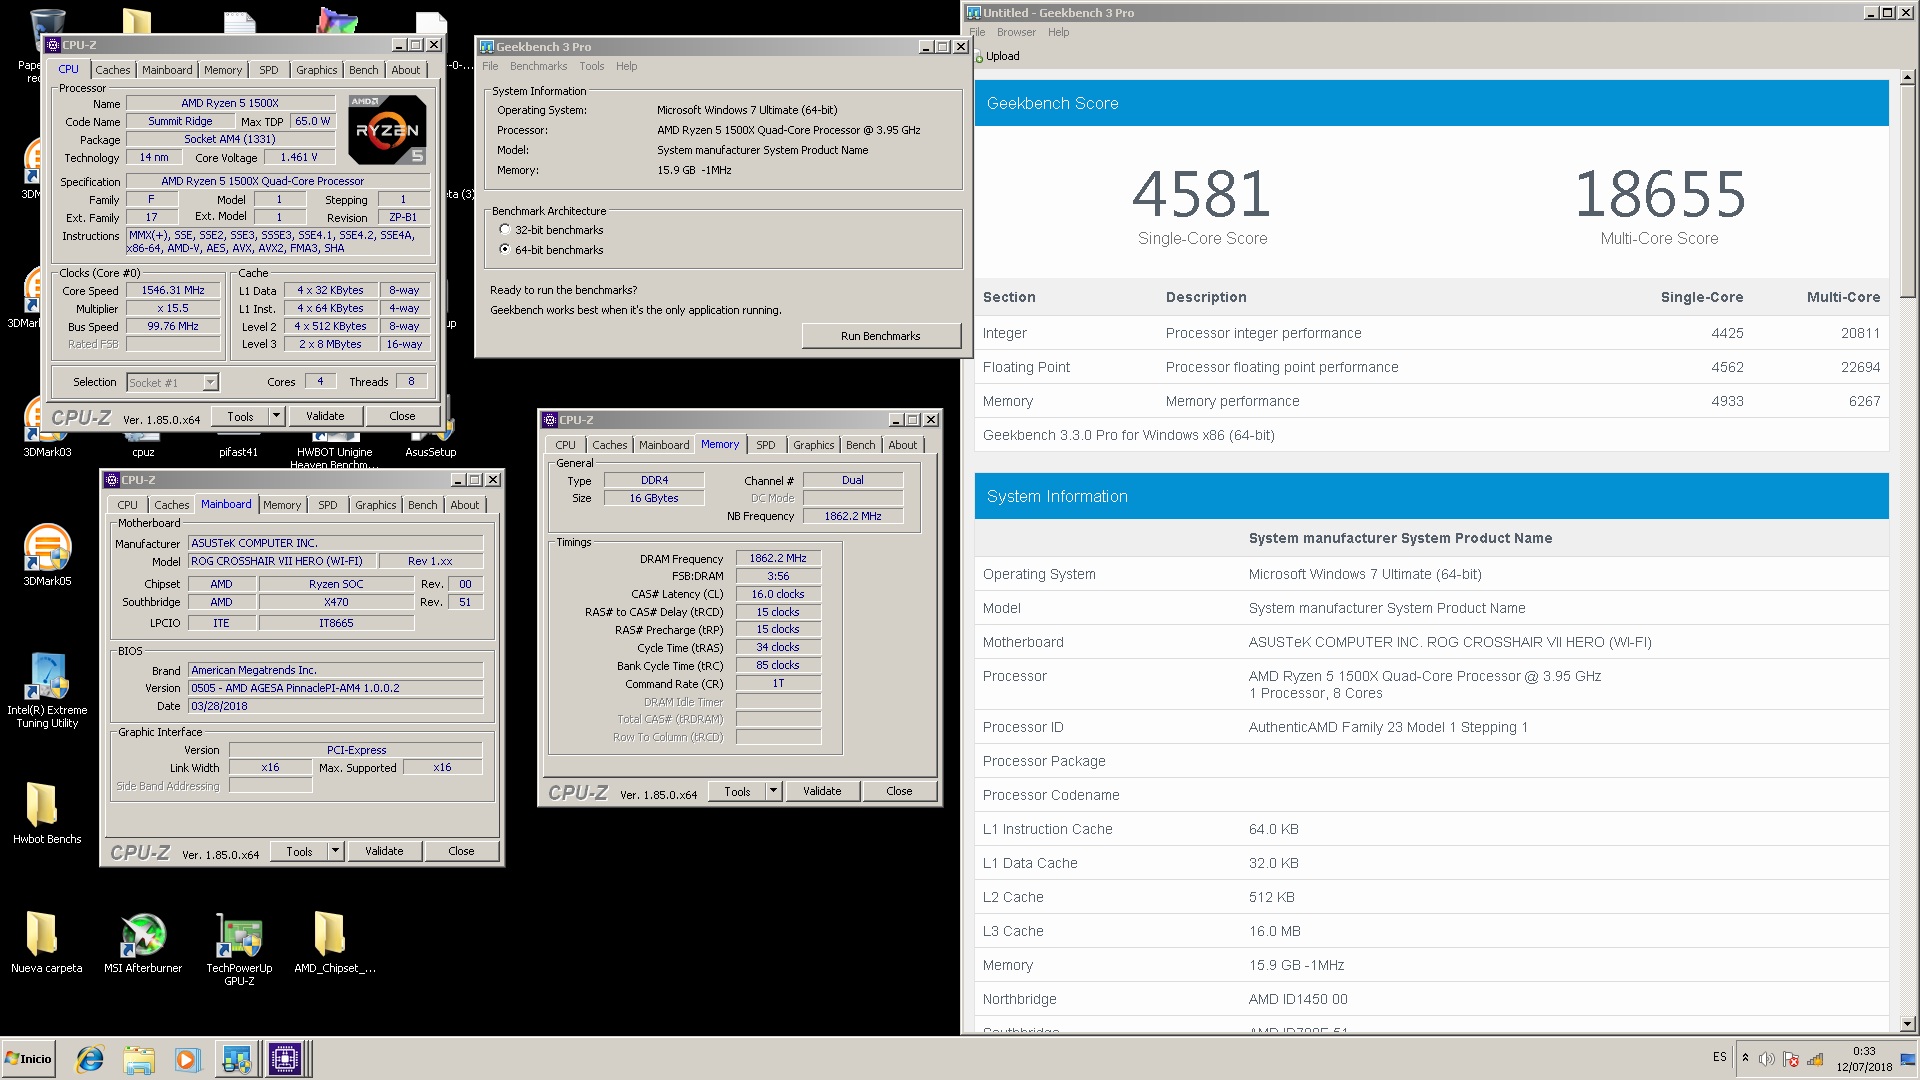Select HWBOT Unigine Heaven Benchmark shortcut

pos(334,456)
